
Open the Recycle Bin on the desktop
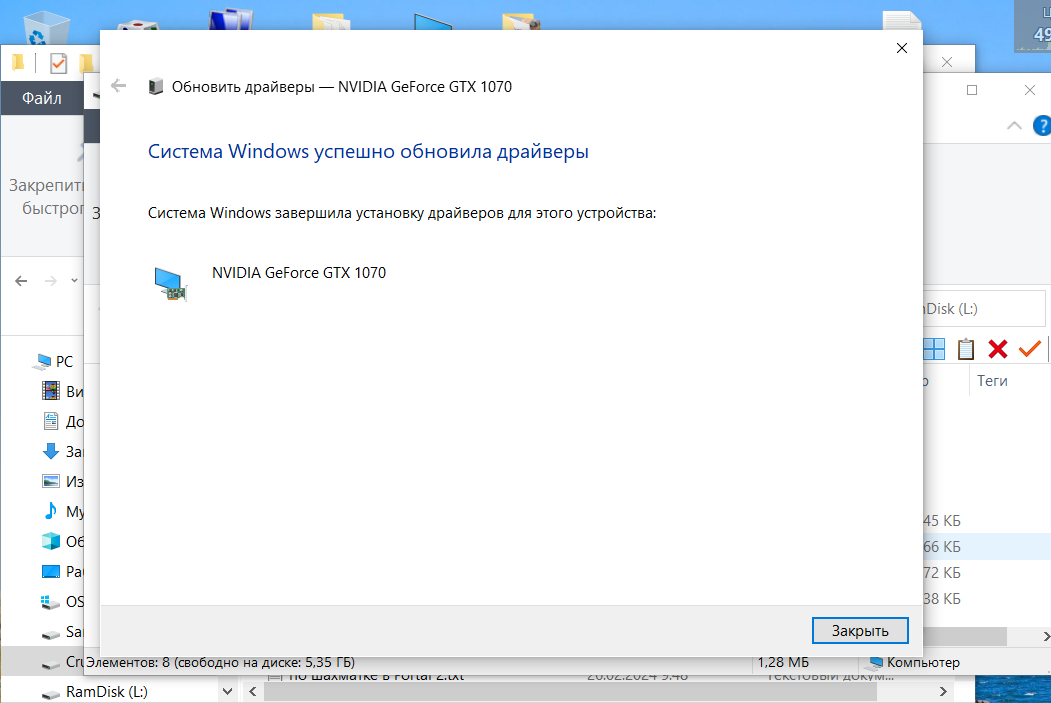tap(46, 29)
